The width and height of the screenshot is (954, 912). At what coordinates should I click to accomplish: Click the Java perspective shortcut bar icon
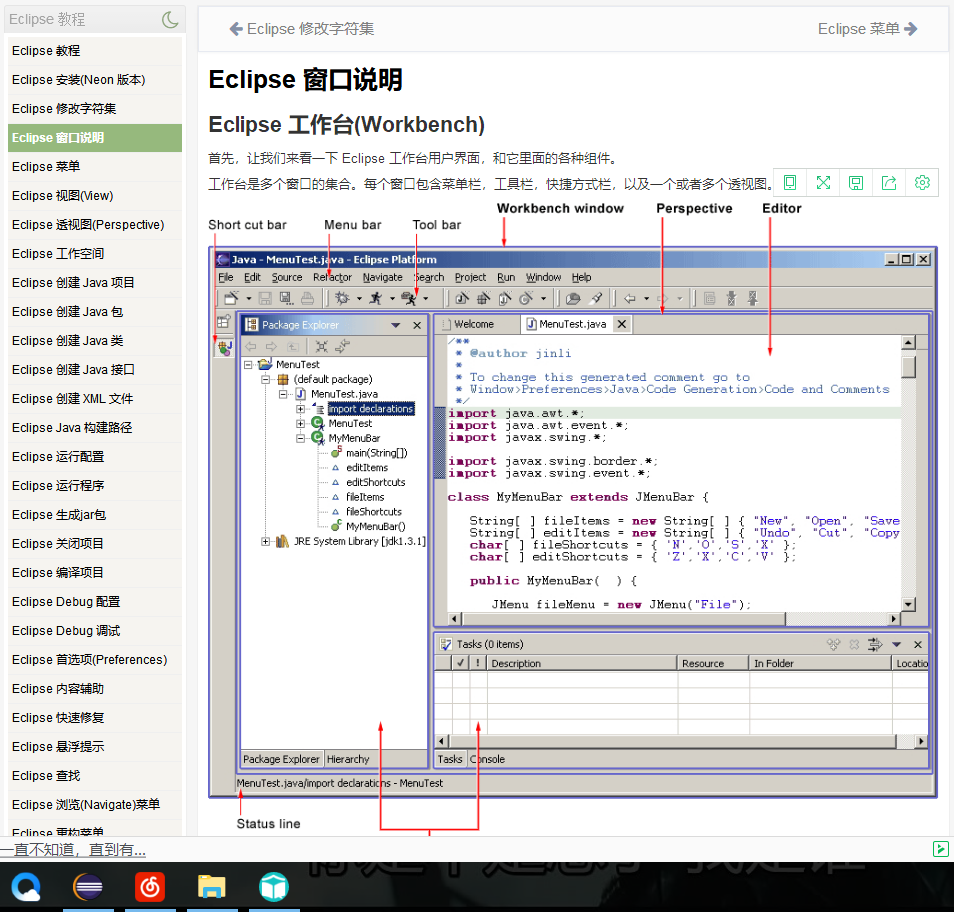pos(225,348)
